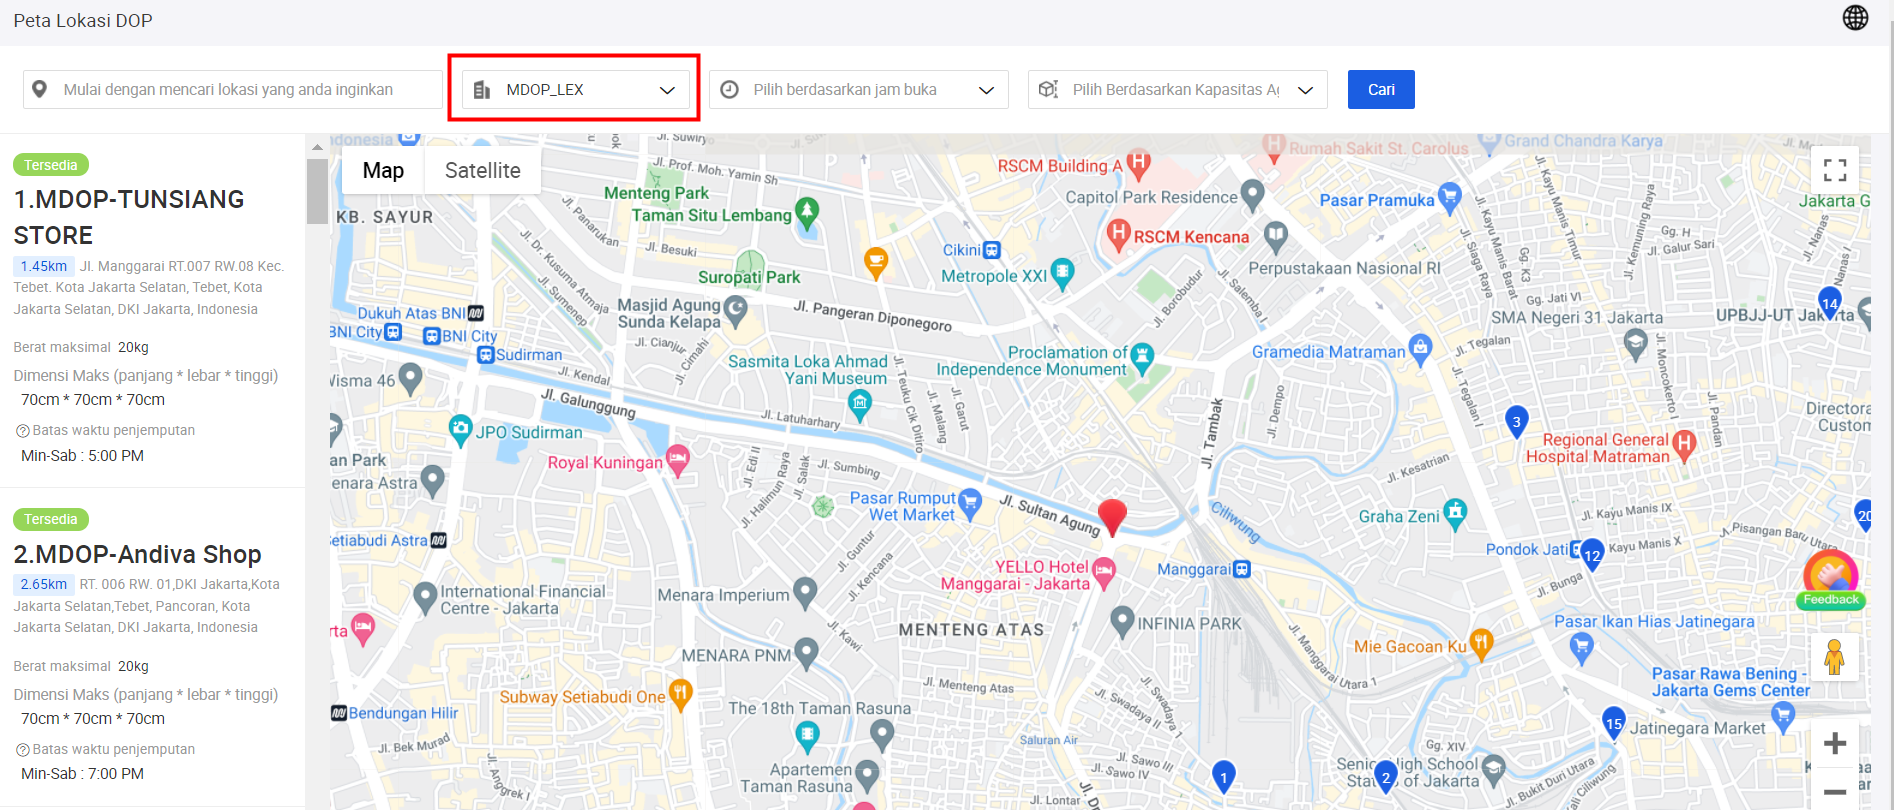Zoom out on the map
The image size is (1894, 810).
(1835, 790)
